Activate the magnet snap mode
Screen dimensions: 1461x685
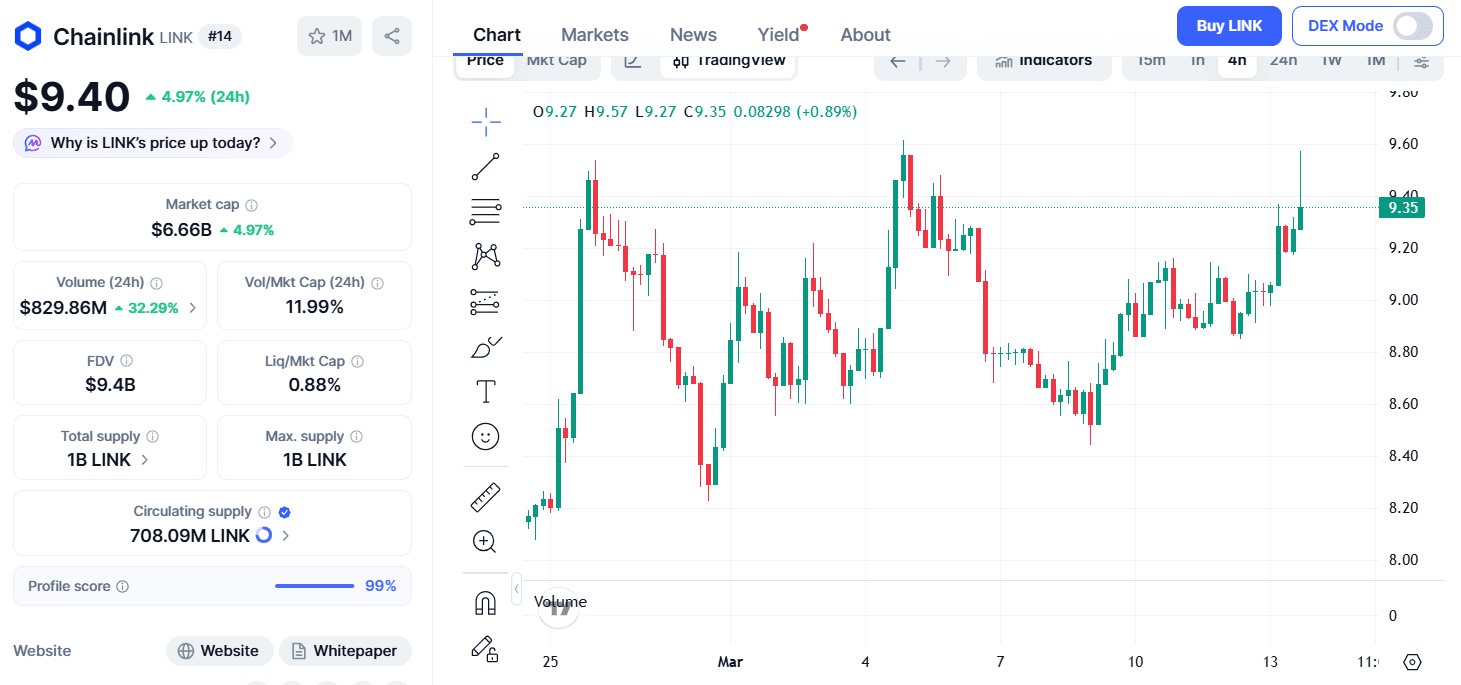[x=486, y=603]
